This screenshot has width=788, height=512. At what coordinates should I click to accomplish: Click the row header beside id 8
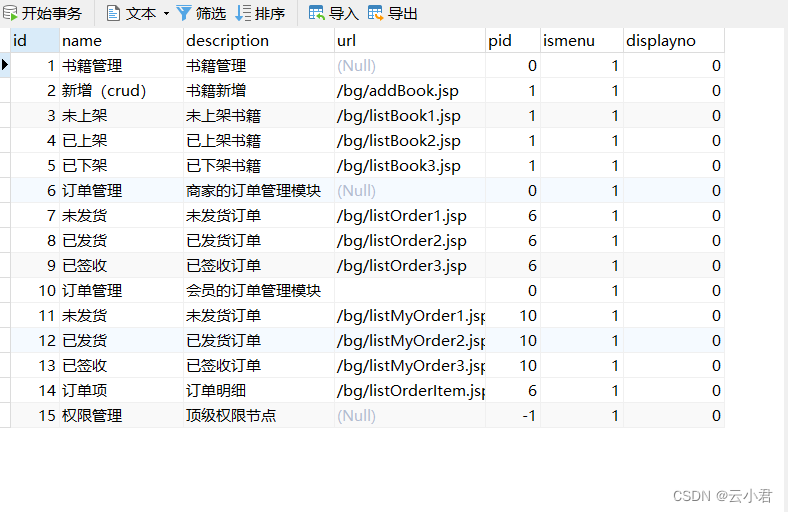(5, 241)
